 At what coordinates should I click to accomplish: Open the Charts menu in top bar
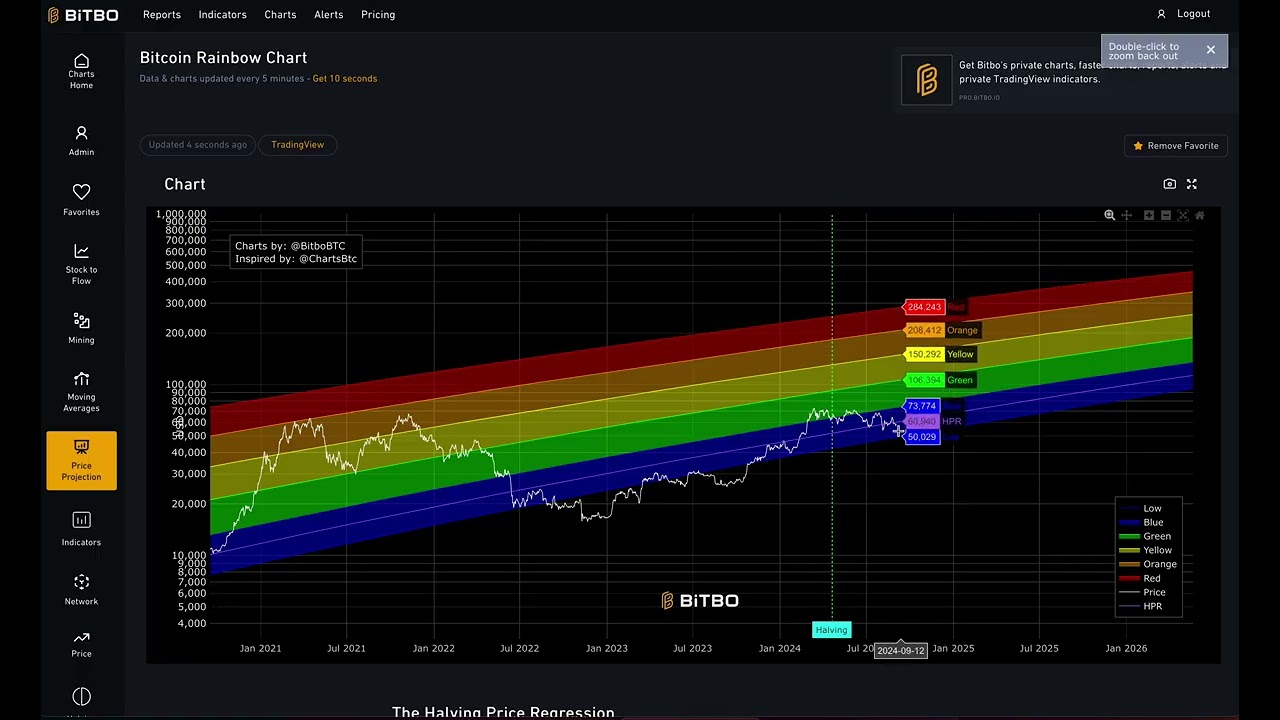pos(280,15)
